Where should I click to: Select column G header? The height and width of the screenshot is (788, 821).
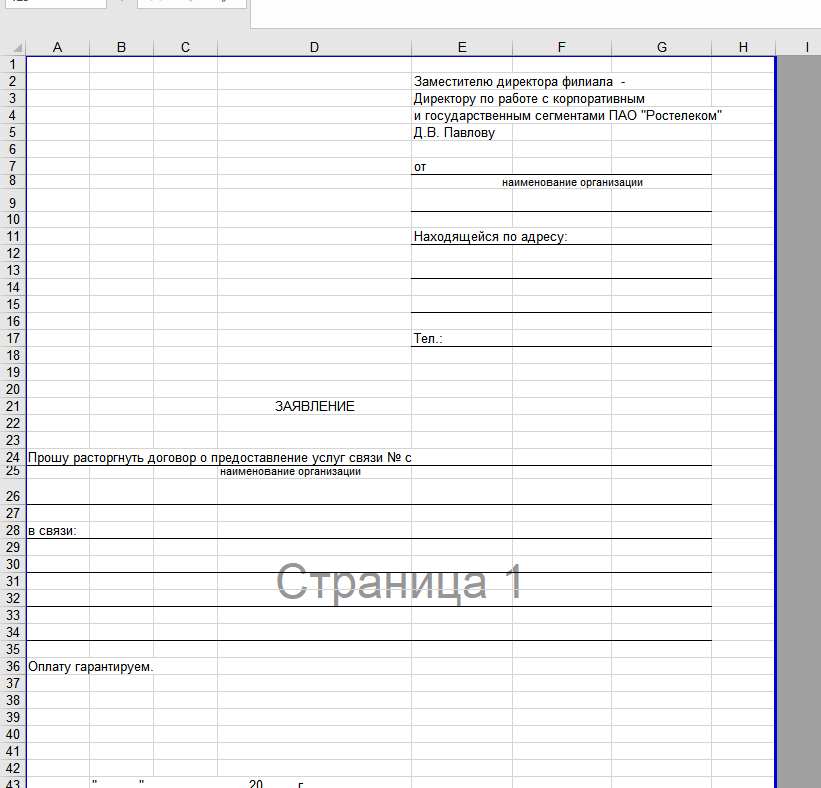pos(661,47)
